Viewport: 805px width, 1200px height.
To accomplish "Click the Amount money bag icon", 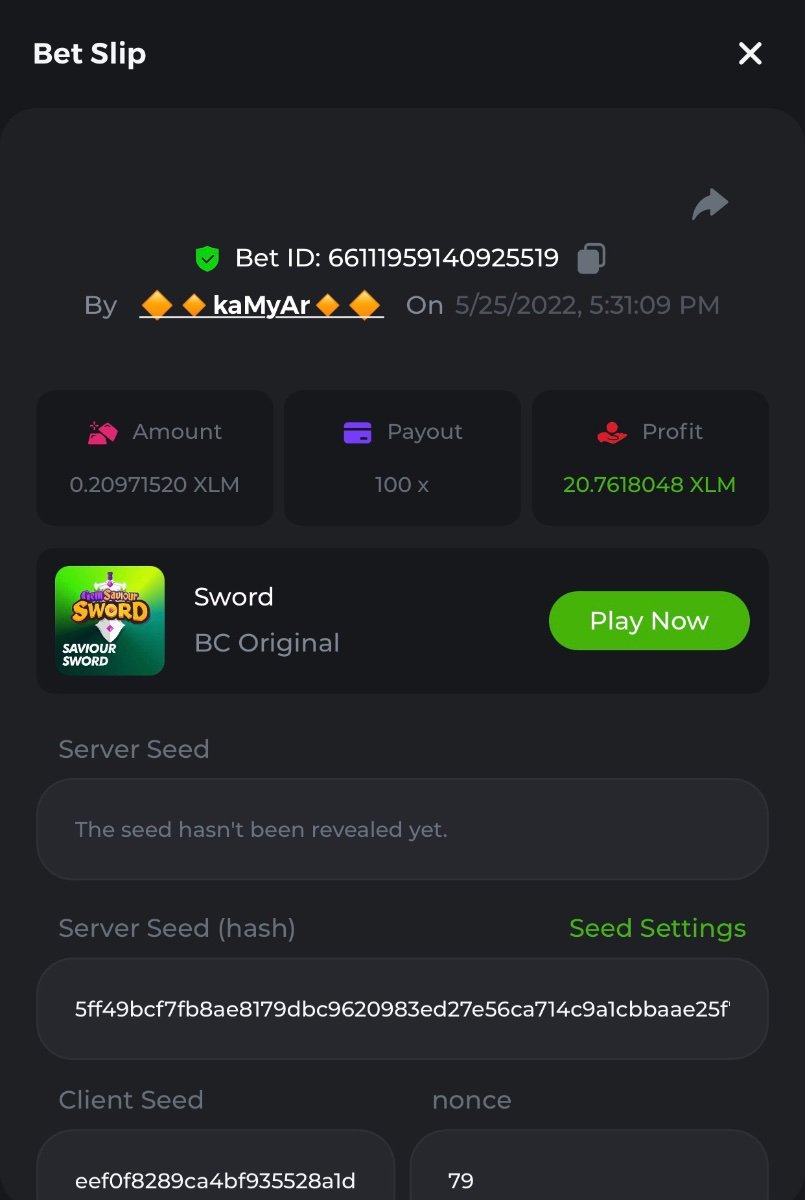I will [103, 433].
